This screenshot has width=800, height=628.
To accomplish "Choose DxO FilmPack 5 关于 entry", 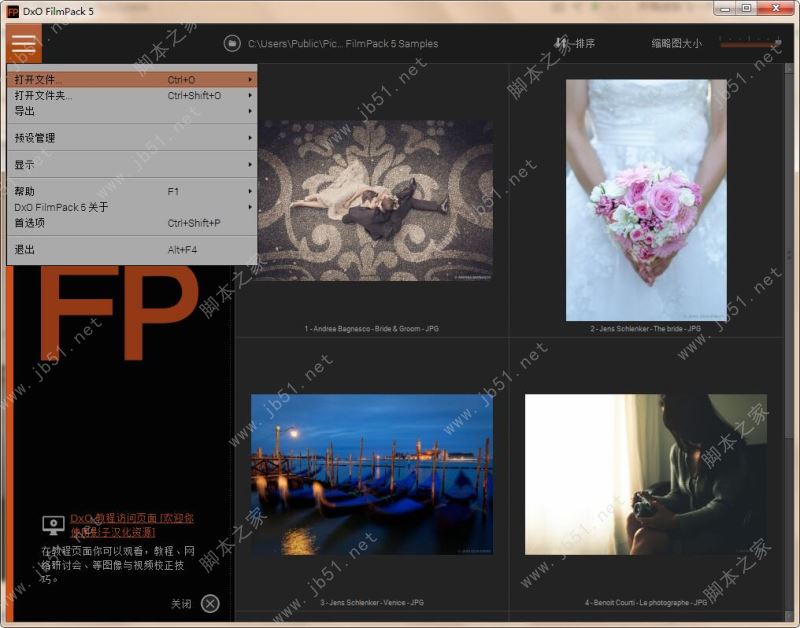I will coord(132,207).
